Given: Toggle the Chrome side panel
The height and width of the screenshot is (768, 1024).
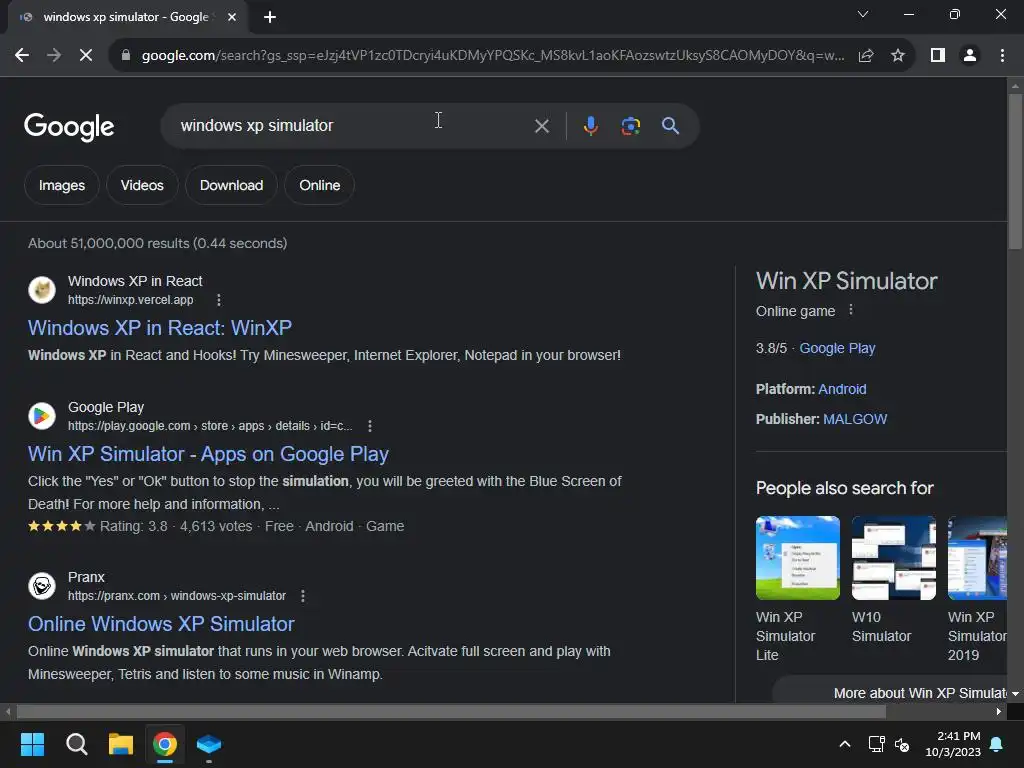Looking at the screenshot, I should [938, 56].
